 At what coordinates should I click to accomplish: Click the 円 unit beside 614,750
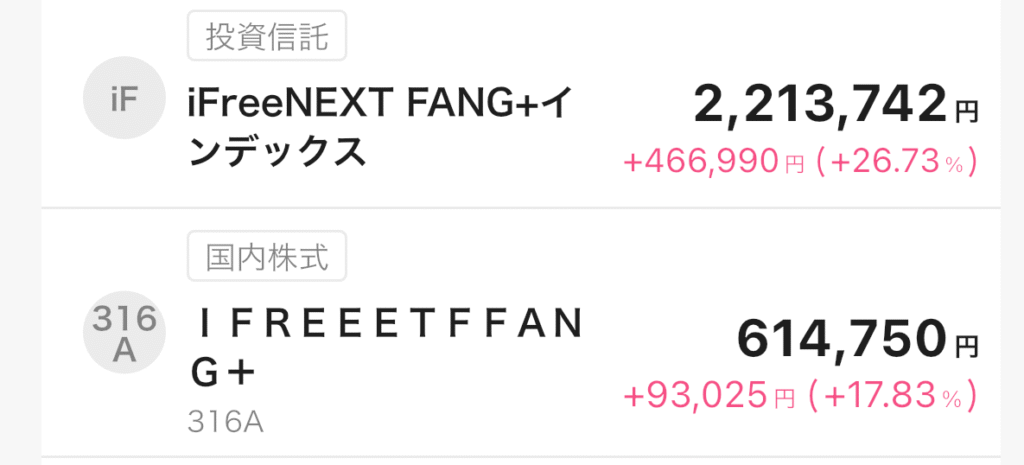pos(965,348)
